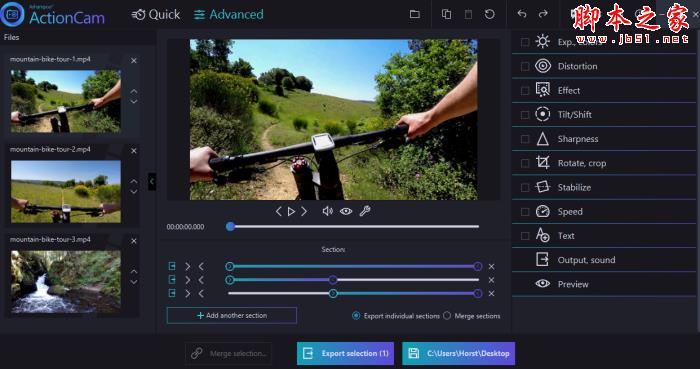
Task: Set start marker for second section
Action: point(188,280)
